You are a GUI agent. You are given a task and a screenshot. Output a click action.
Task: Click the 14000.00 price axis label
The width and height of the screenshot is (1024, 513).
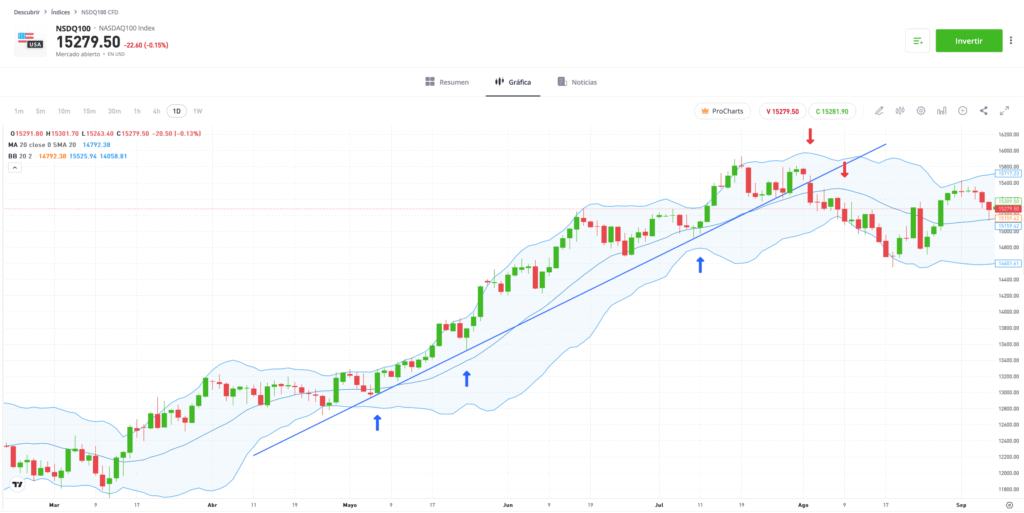[1008, 312]
